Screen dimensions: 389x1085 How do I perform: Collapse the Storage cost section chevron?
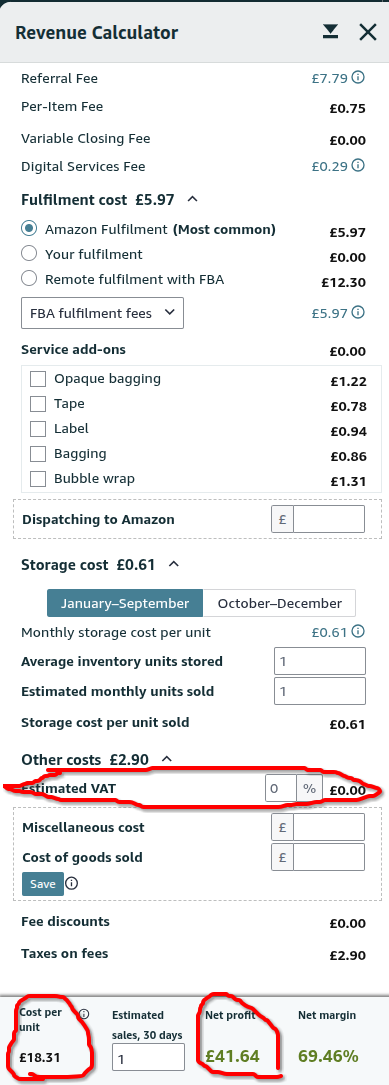tap(174, 564)
